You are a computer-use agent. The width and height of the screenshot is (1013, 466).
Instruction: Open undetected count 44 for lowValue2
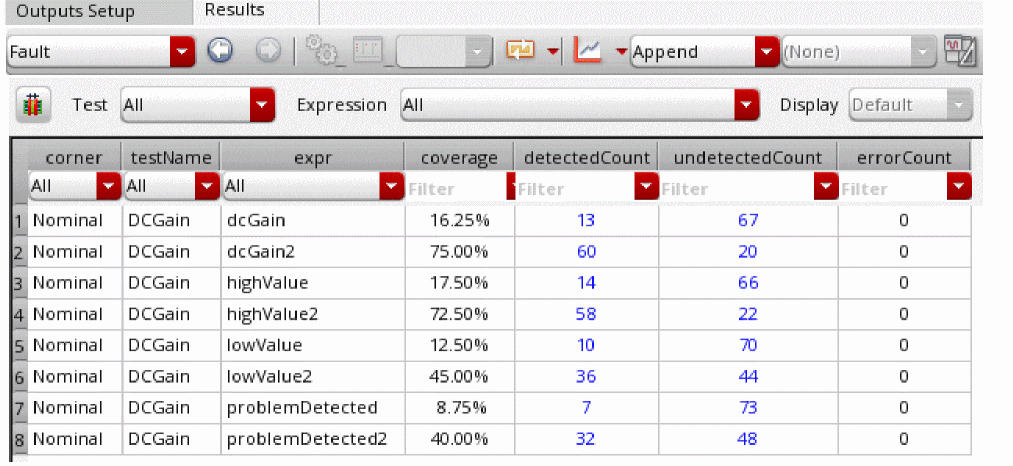coord(747,376)
